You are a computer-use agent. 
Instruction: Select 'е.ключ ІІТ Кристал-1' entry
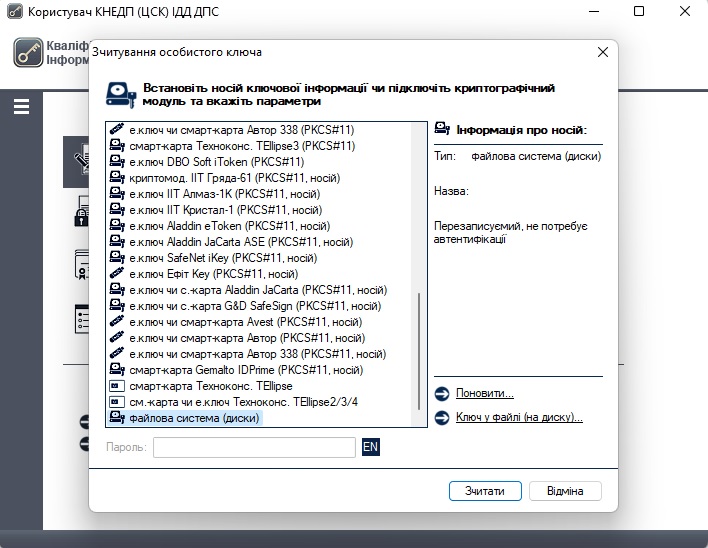216,210
